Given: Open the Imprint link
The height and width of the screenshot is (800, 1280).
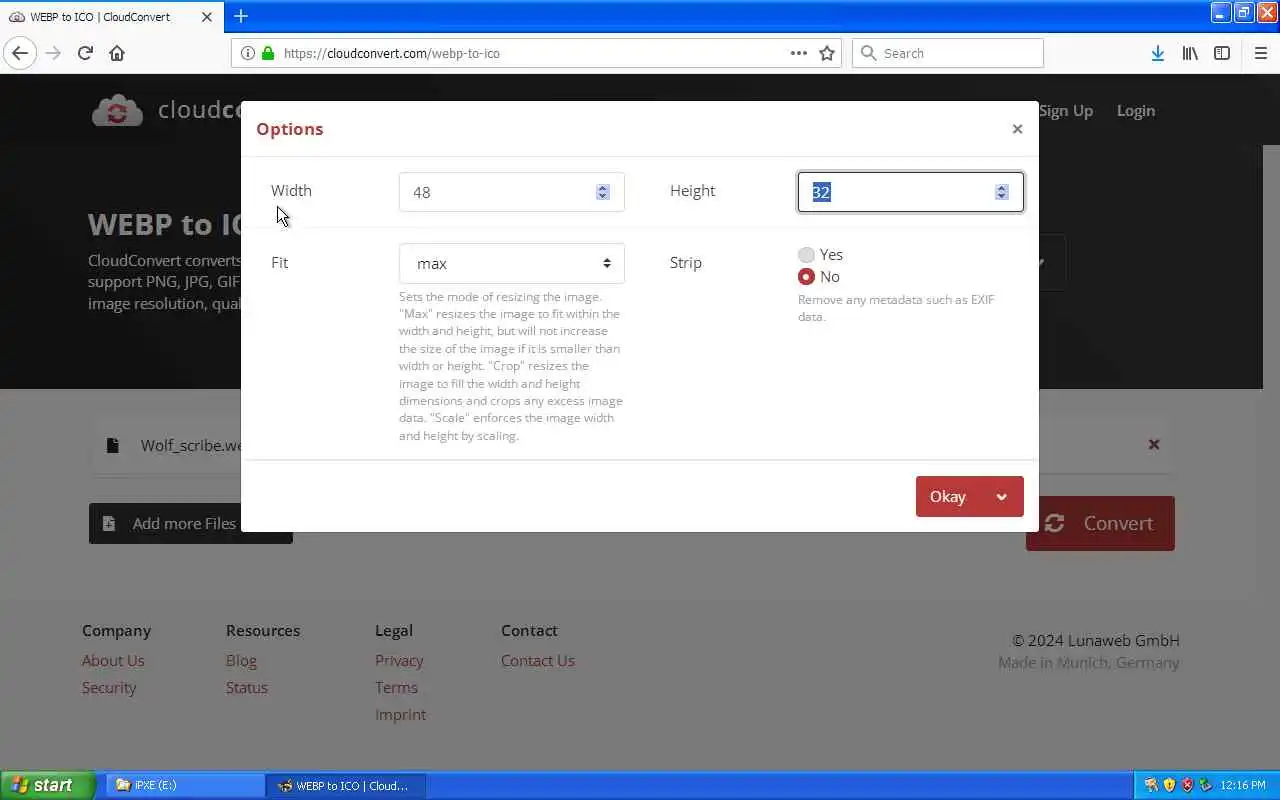Looking at the screenshot, I should pos(400,715).
